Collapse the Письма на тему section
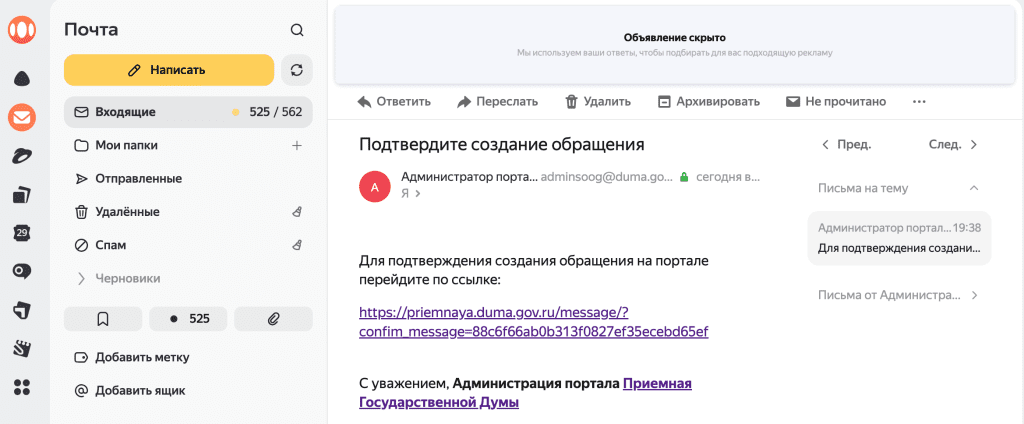This screenshot has width=1024, height=424. pyautogui.click(x=973, y=188)
